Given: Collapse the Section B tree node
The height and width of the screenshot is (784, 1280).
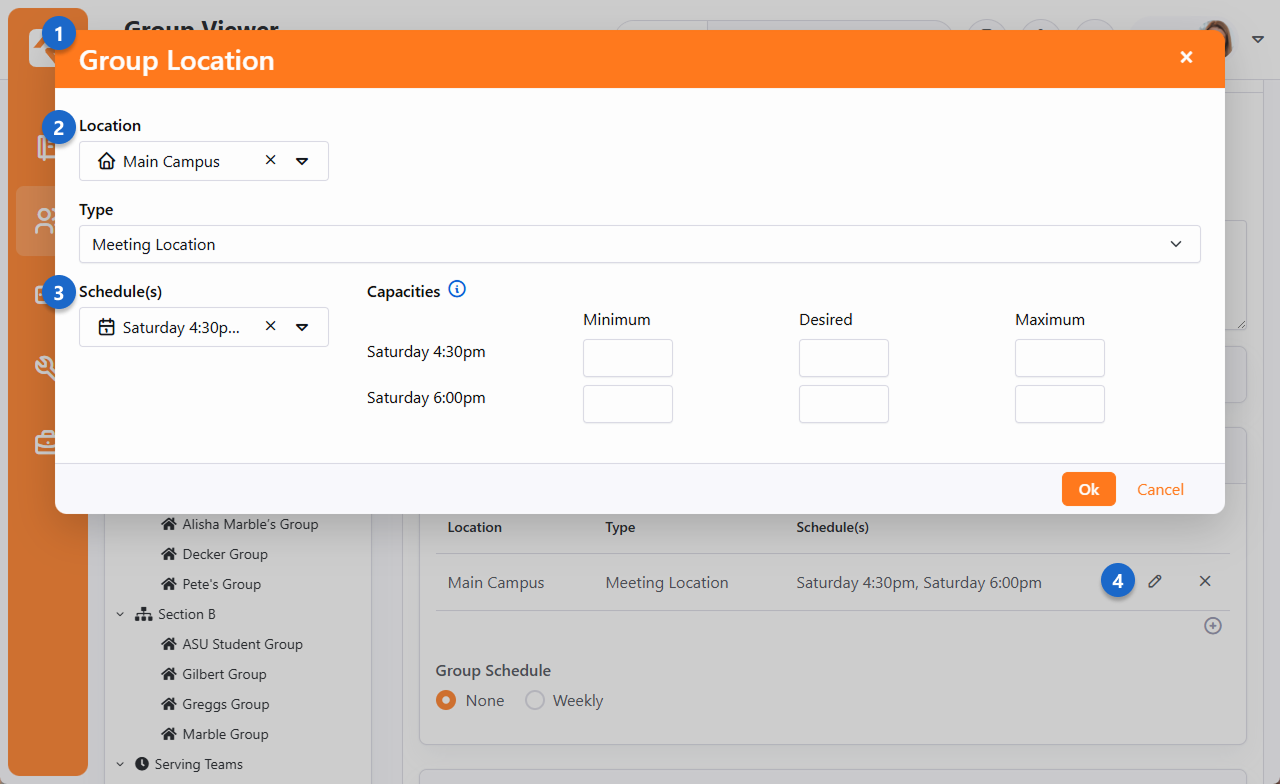Looking at the screenshot, I should point(120,614).
